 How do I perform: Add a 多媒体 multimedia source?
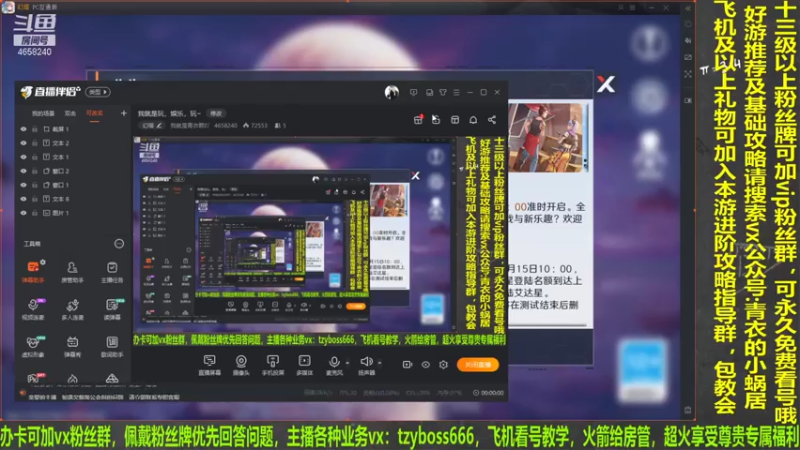pos(305,365)
